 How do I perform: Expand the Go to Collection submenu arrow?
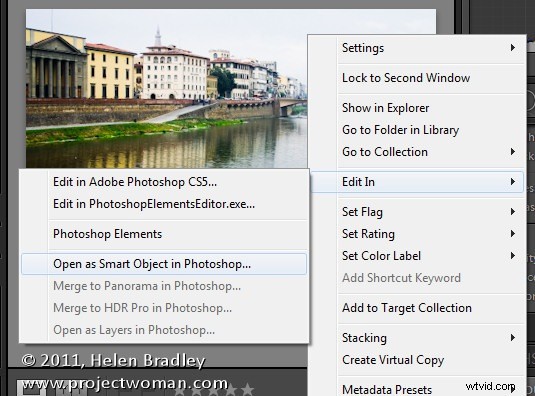512,152
